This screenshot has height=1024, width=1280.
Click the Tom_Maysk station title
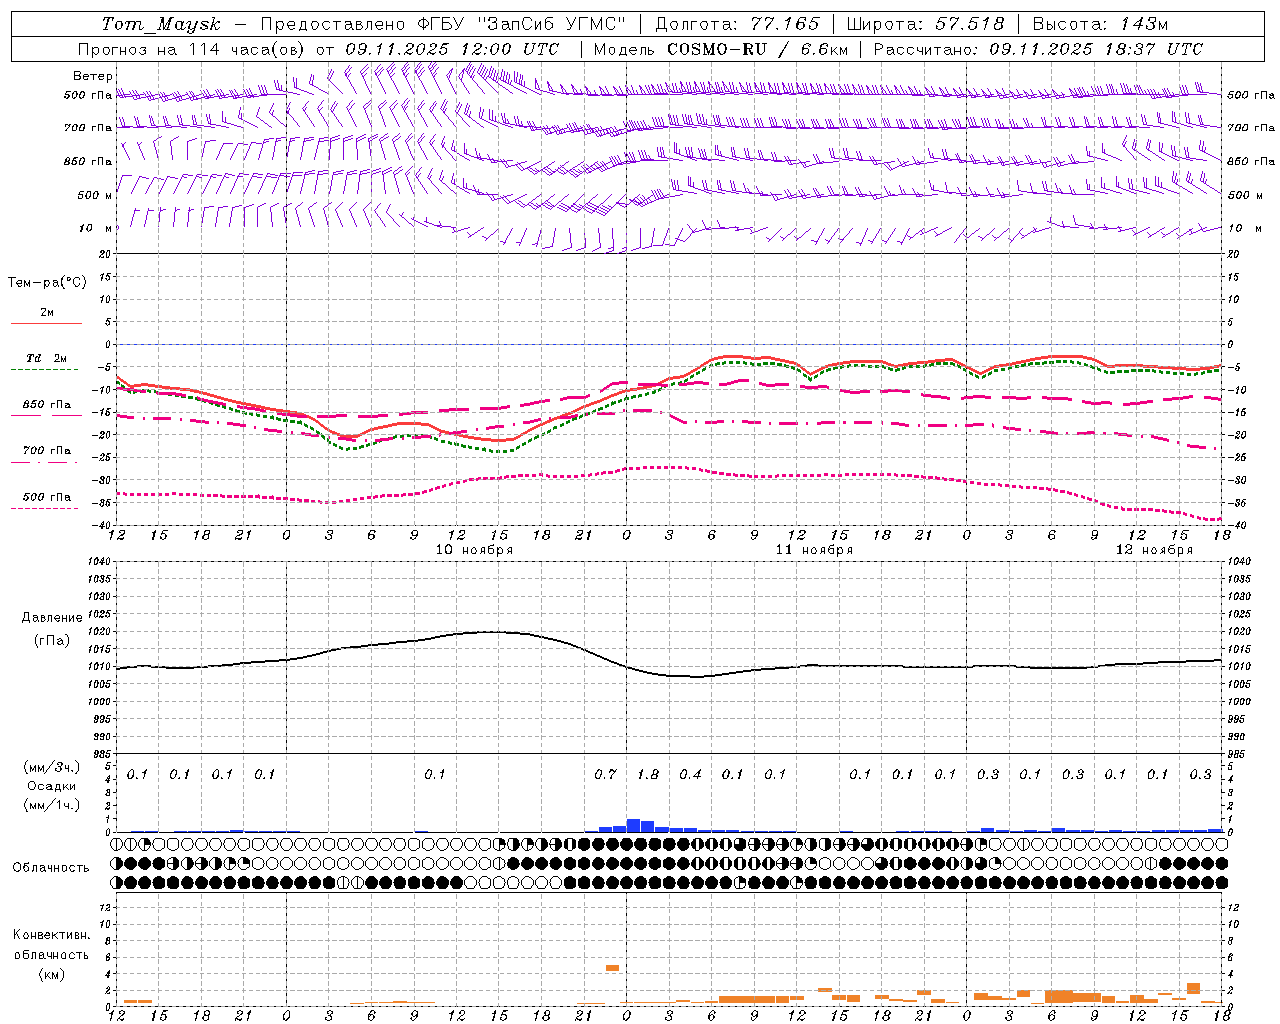tap(161, 24)
